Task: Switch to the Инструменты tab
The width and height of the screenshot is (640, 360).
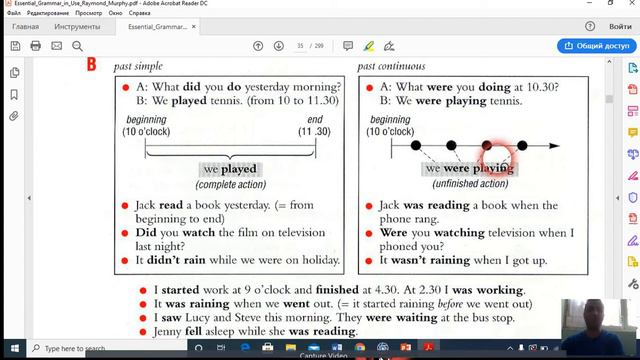Action: (77, 27)
